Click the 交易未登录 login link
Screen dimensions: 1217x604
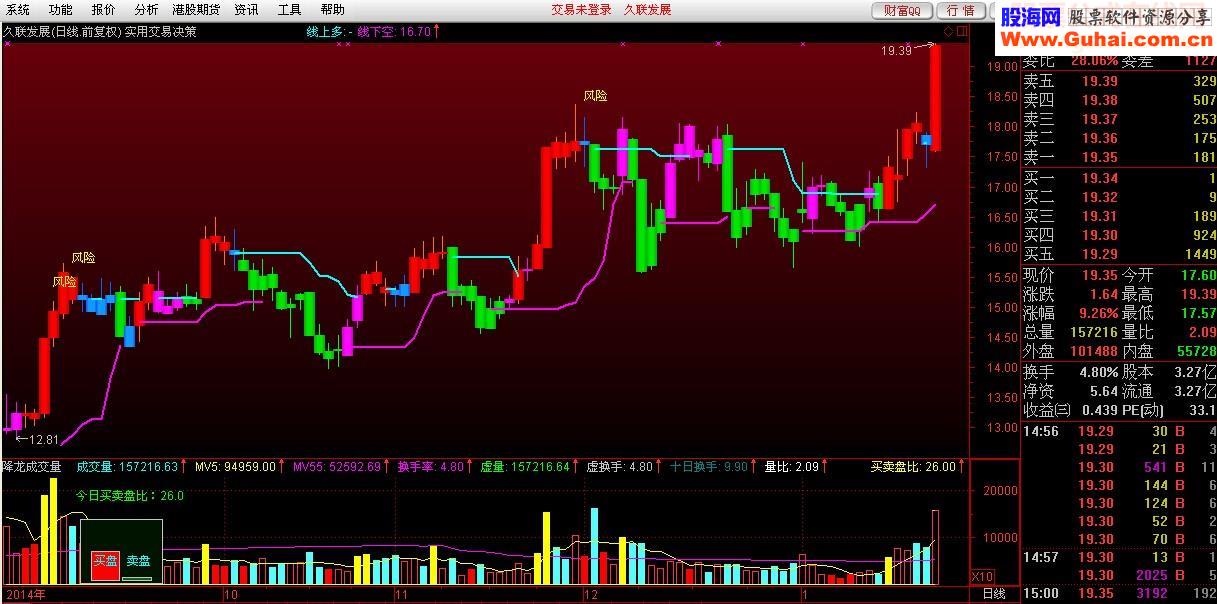(x=581, y=10)
